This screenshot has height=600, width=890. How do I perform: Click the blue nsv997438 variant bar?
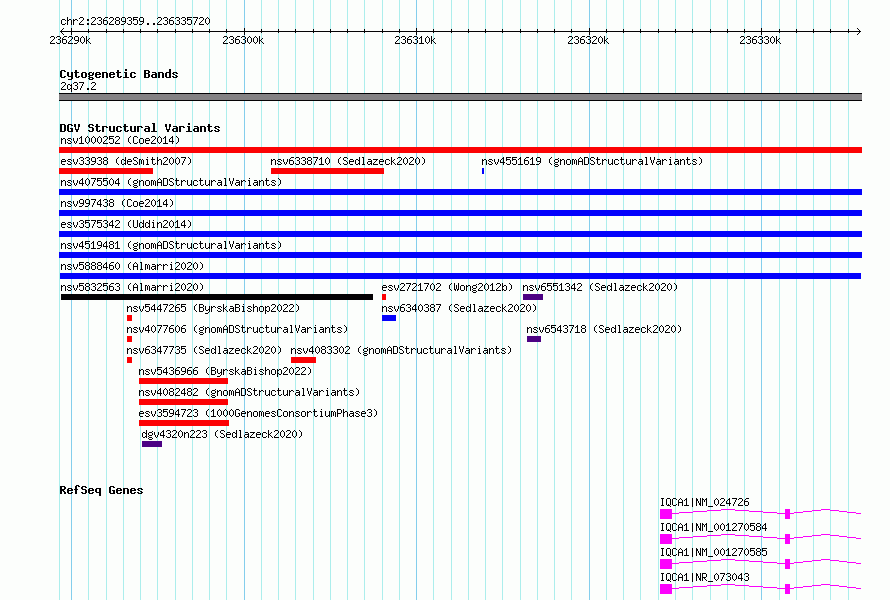pos(460,213)
